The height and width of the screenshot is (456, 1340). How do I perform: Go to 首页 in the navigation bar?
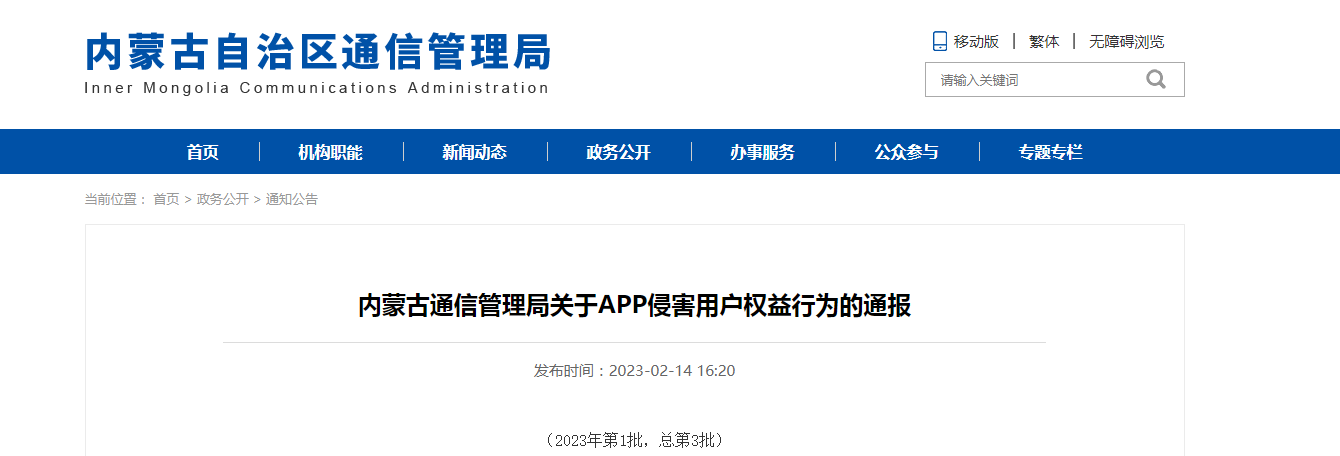tap(202, 152)
